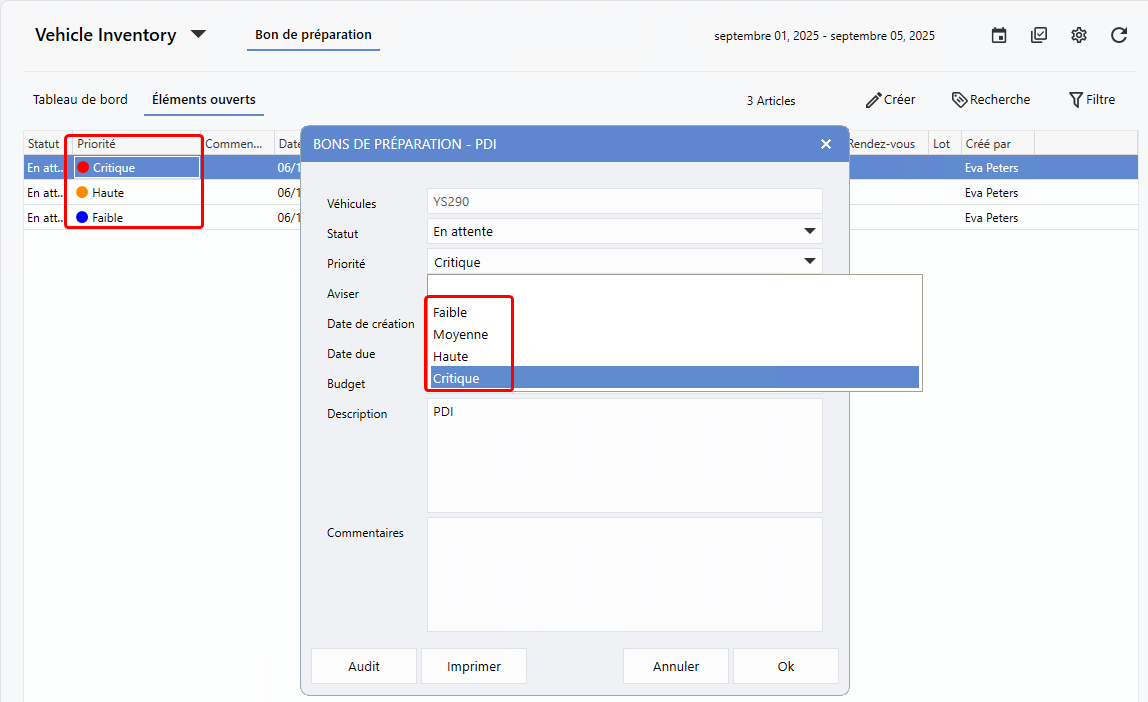Open the calendar date picker icon
1148x702 pixels.
(x=998, y=35)
